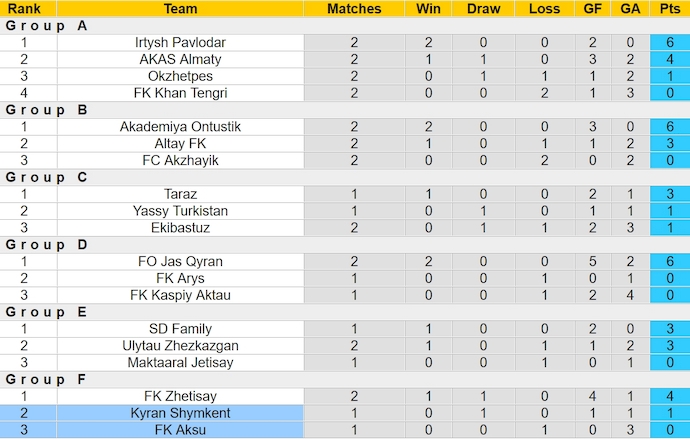
Task: Click the GF column header
Action: [594, 9]
